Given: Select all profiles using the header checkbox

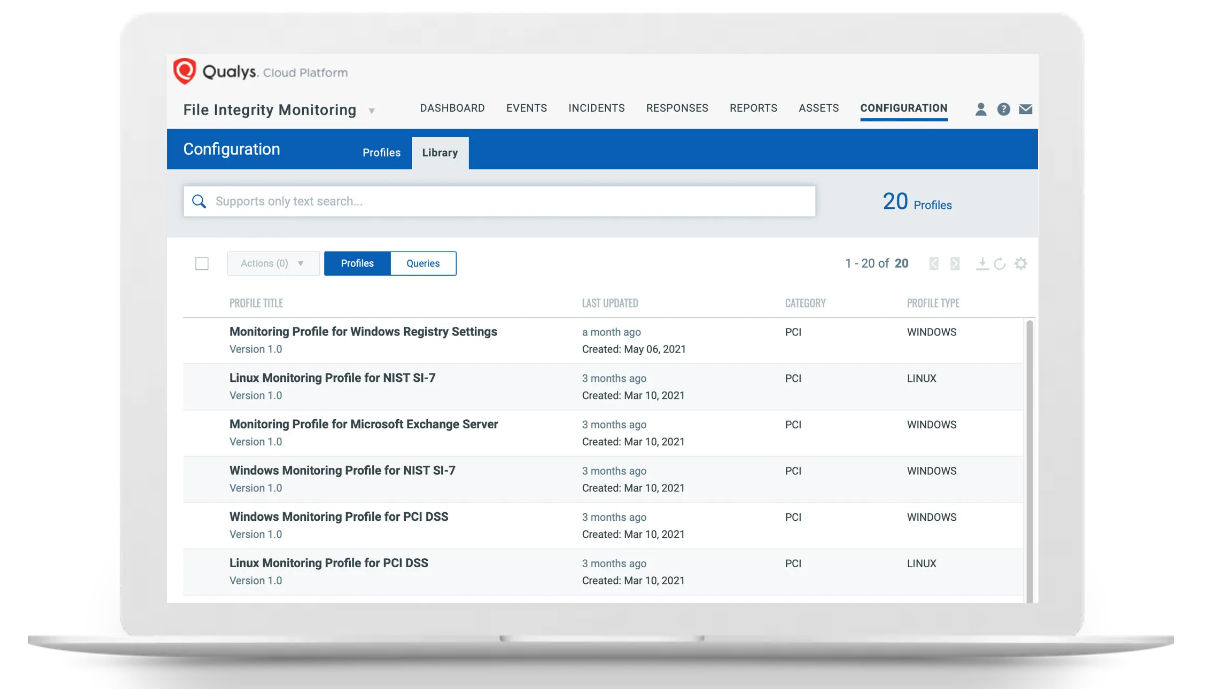Looking at the screenshot, I should [x=201, y=262].
